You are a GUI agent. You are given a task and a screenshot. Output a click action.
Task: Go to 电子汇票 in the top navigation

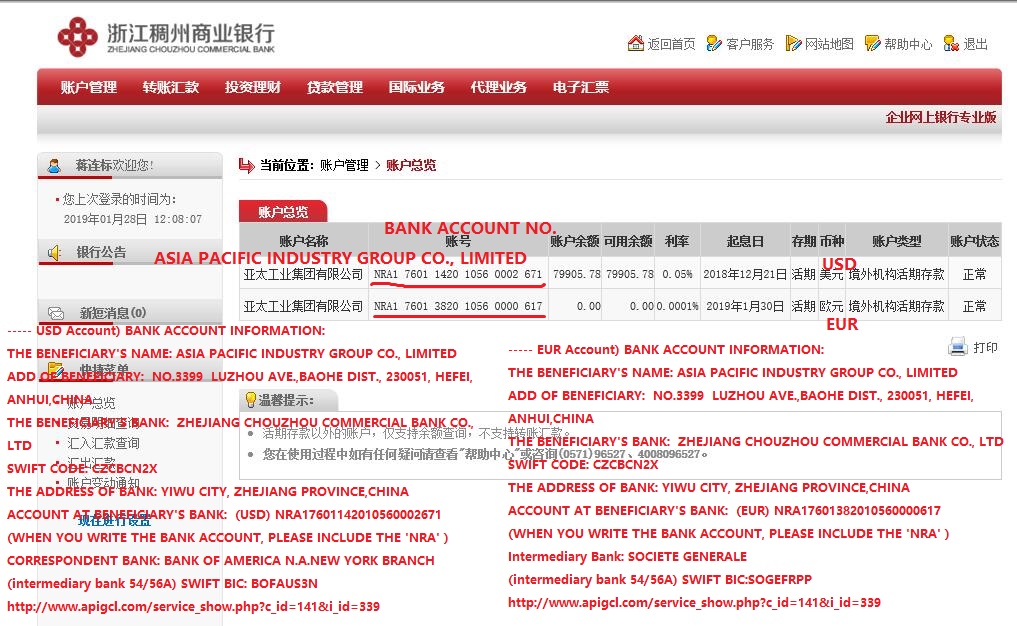(x=580, y=87)
